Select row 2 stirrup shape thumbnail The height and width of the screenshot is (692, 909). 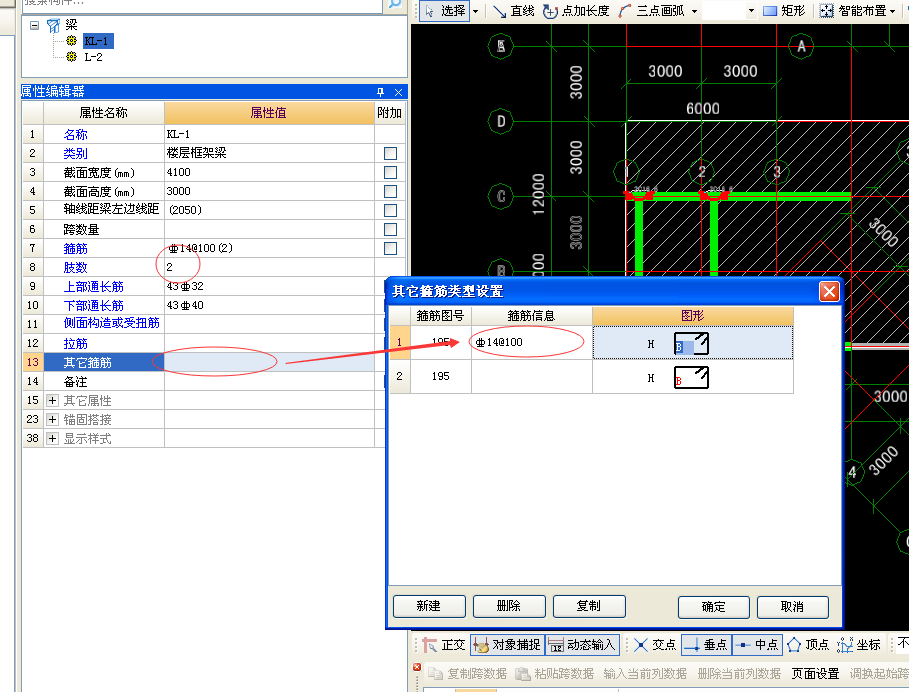691,378
